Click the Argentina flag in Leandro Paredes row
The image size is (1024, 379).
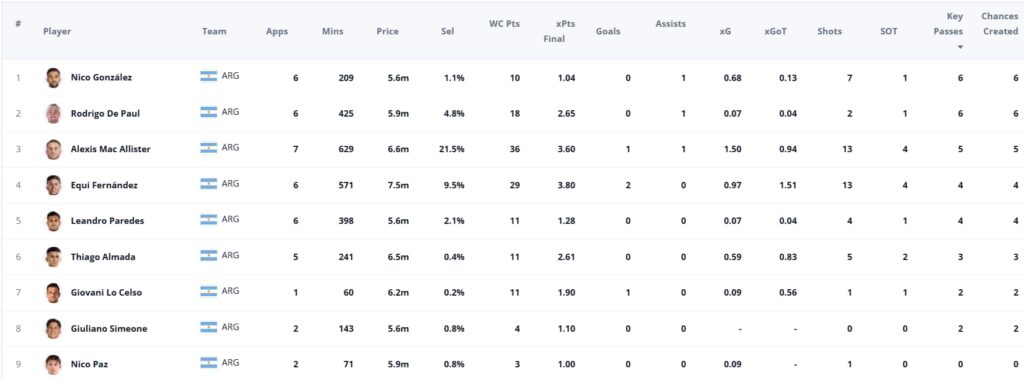tap(208, 220)
